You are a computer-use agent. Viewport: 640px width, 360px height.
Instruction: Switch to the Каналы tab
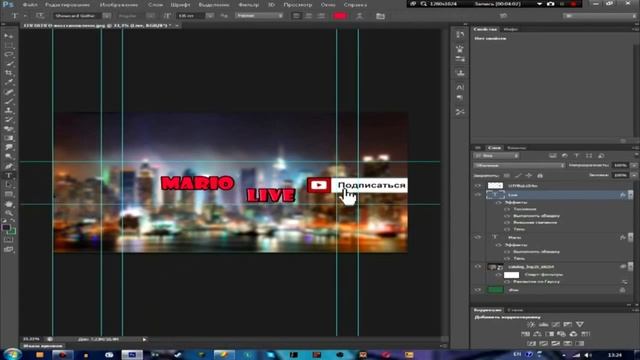(x=517, y=148)
